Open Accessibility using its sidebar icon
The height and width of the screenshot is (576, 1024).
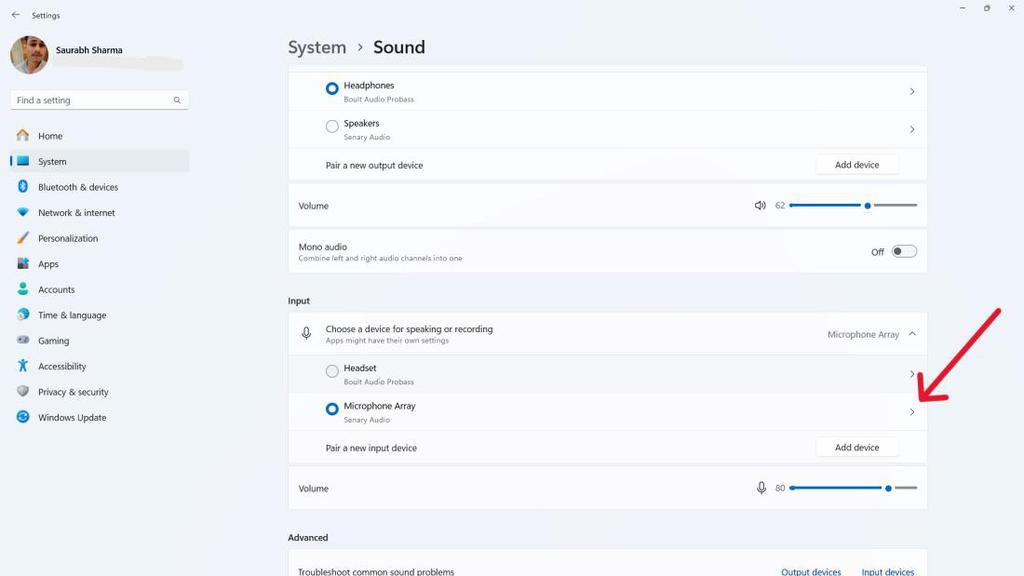tap(22, 366)
